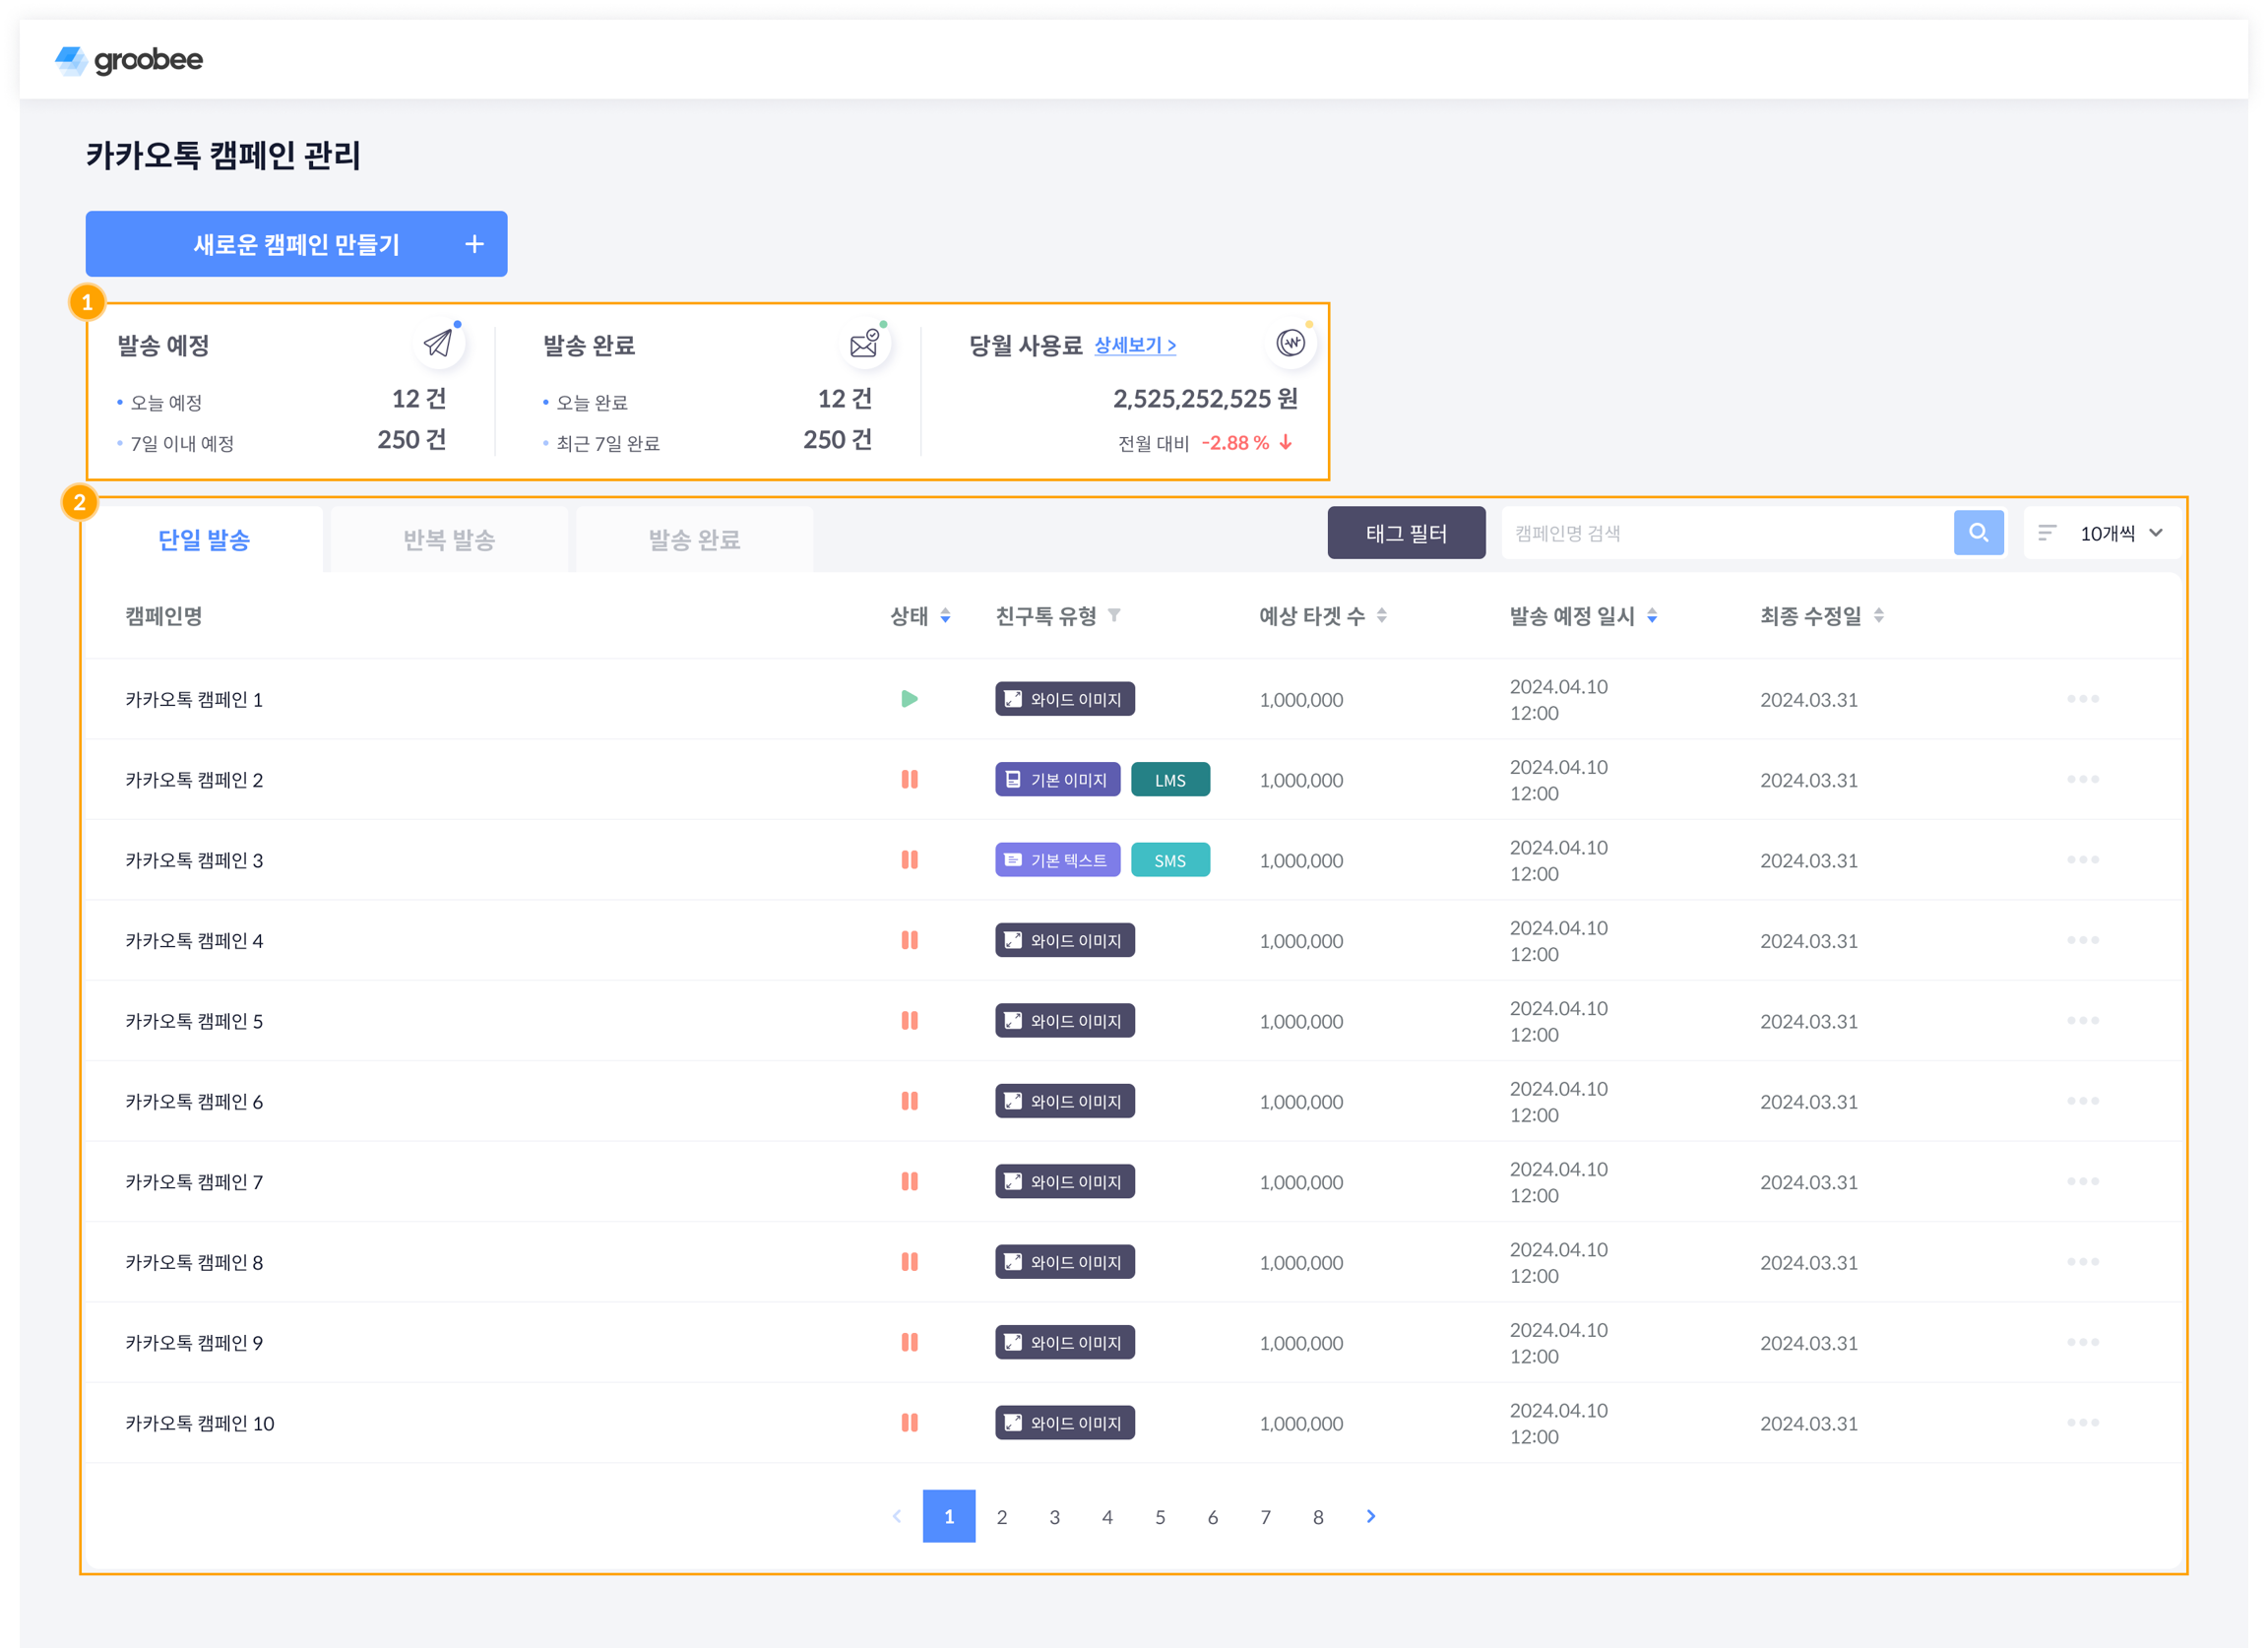Open three-dot menu for 카카오톡 캠페인 5
2268x1648 pixels.
pyautogui.click(x=2082, y=1020)
